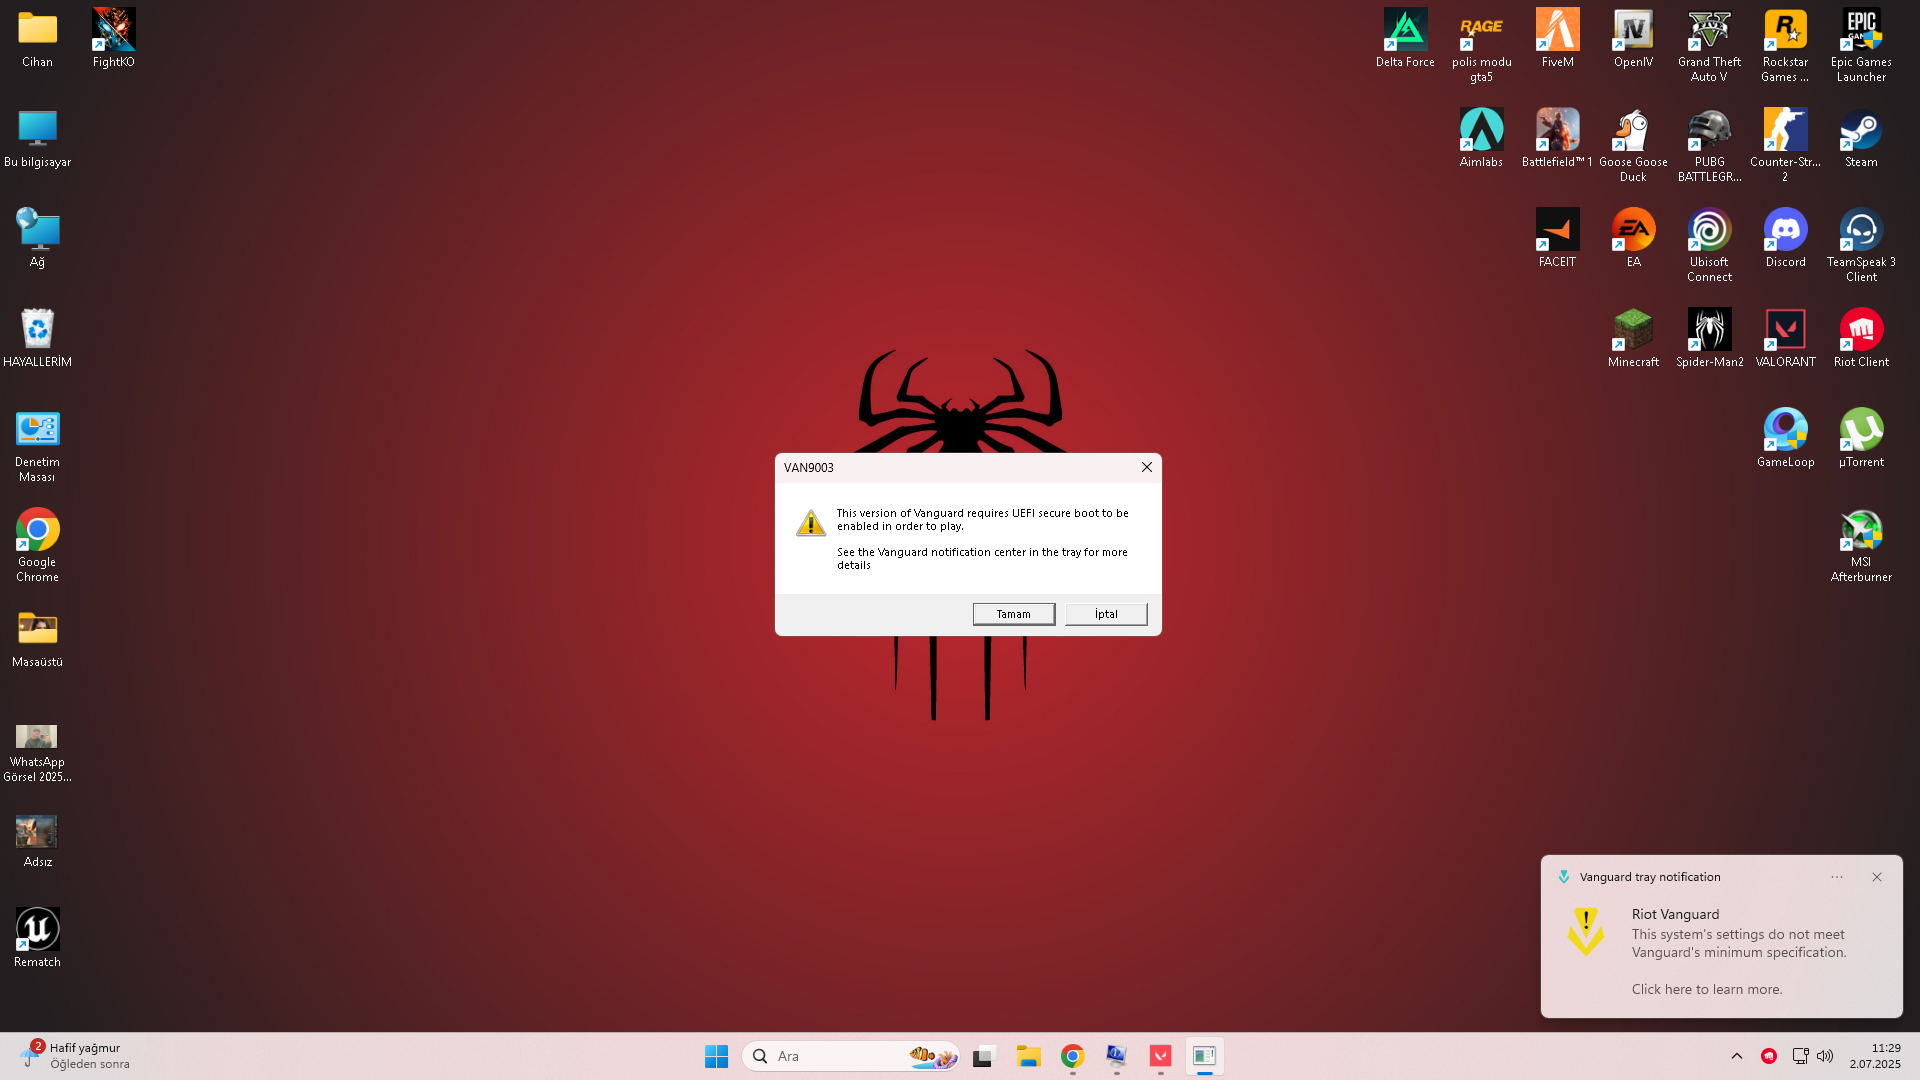
Task: Open Vanguard notification options menu
Action: point(1837,877)
